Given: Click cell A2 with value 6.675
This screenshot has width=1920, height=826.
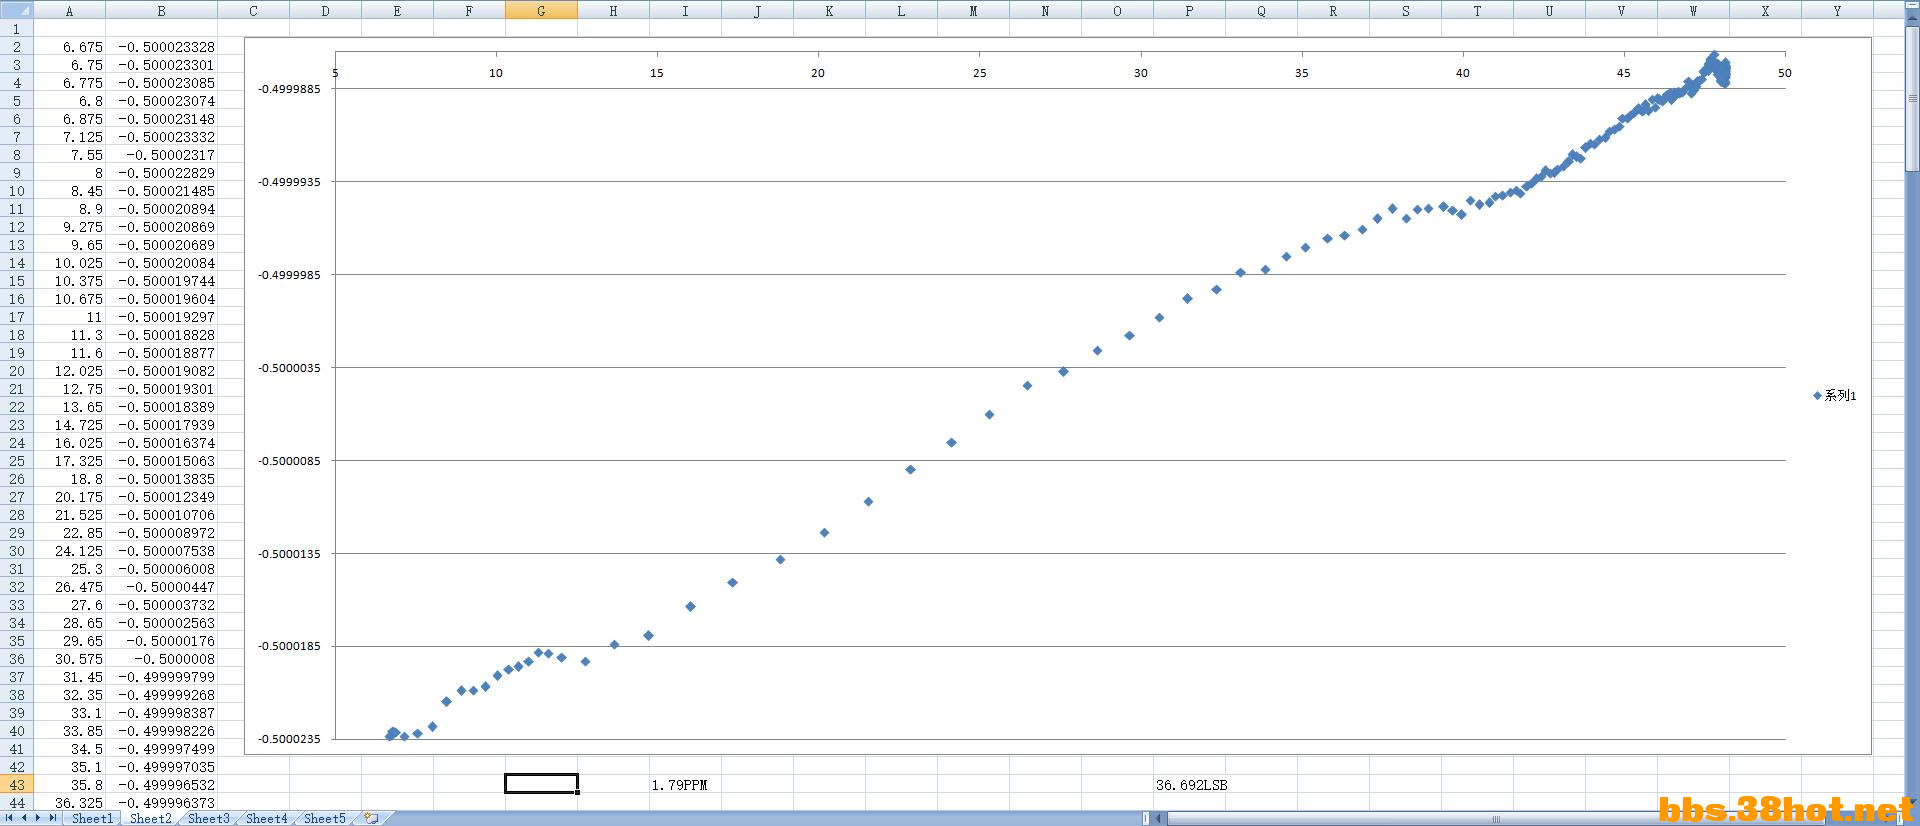Looking at the screenshot, I should click(x=69, y=47).
